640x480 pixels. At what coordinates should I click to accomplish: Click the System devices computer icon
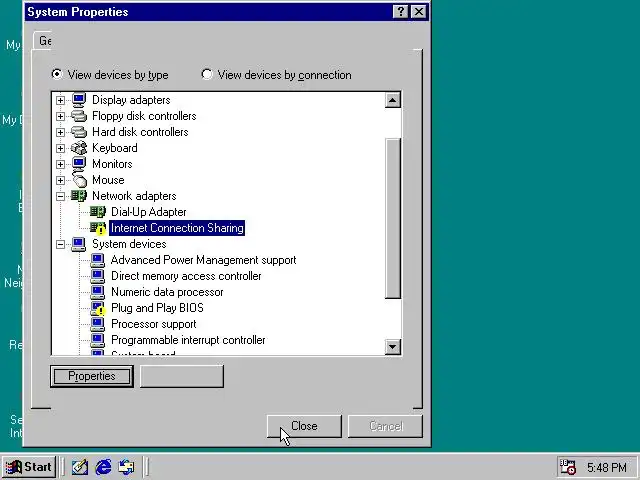point(79,244)
